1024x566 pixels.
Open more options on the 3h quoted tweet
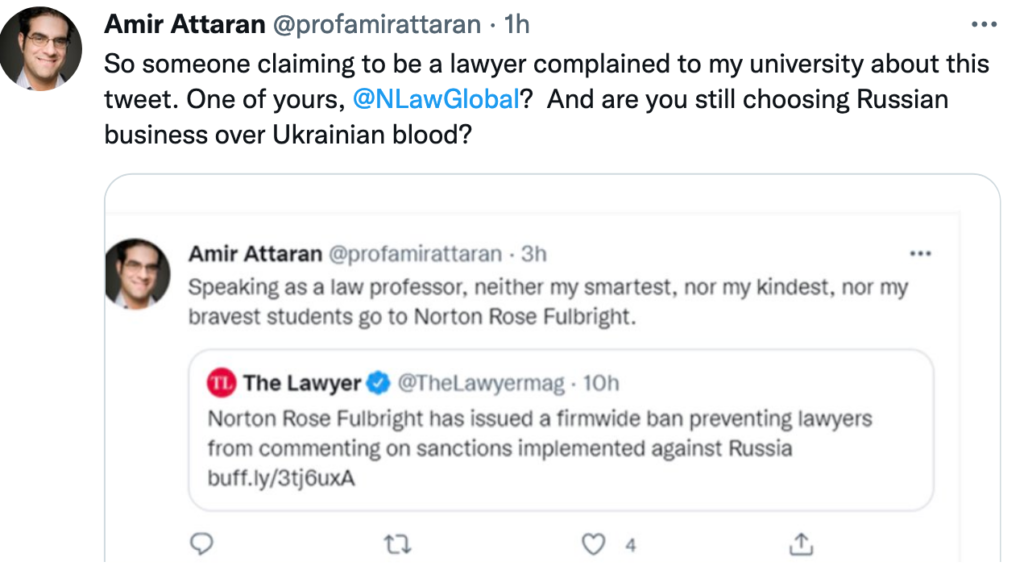click(919, 253)
